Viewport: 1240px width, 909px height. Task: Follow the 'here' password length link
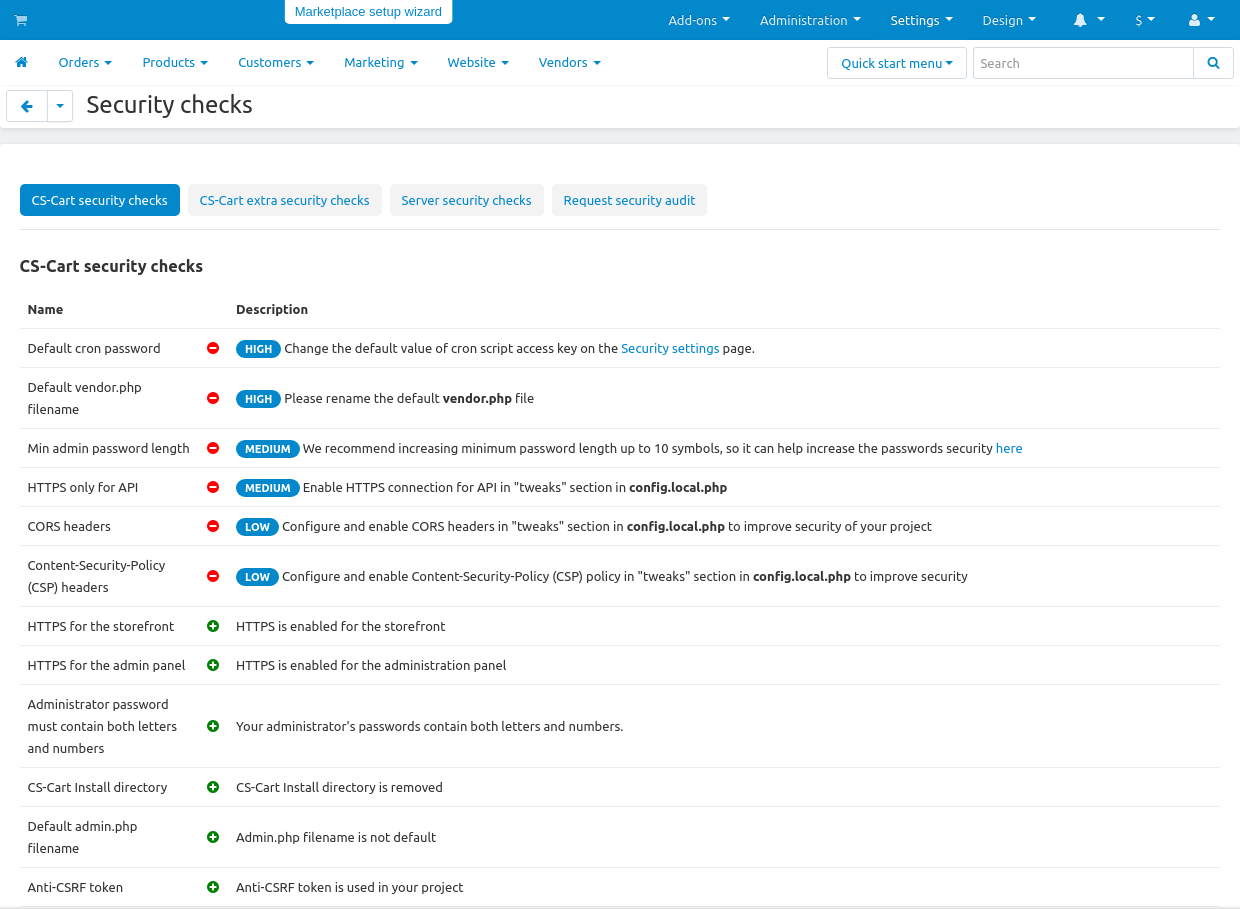point(1009,448)
